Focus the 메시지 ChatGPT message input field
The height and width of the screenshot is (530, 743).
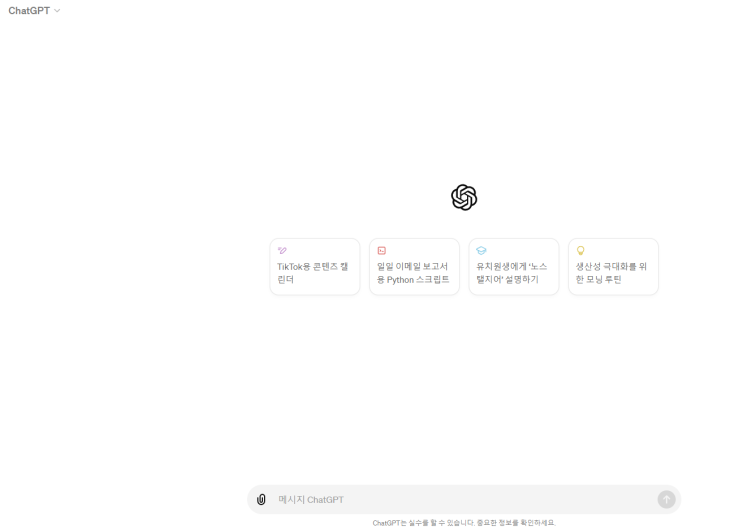point(462,500)
